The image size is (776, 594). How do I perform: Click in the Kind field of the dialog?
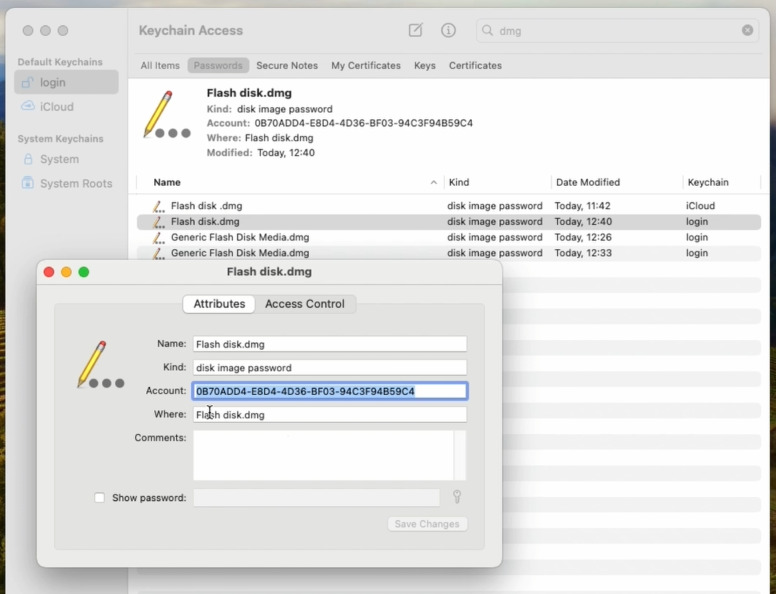pos(329,367)
